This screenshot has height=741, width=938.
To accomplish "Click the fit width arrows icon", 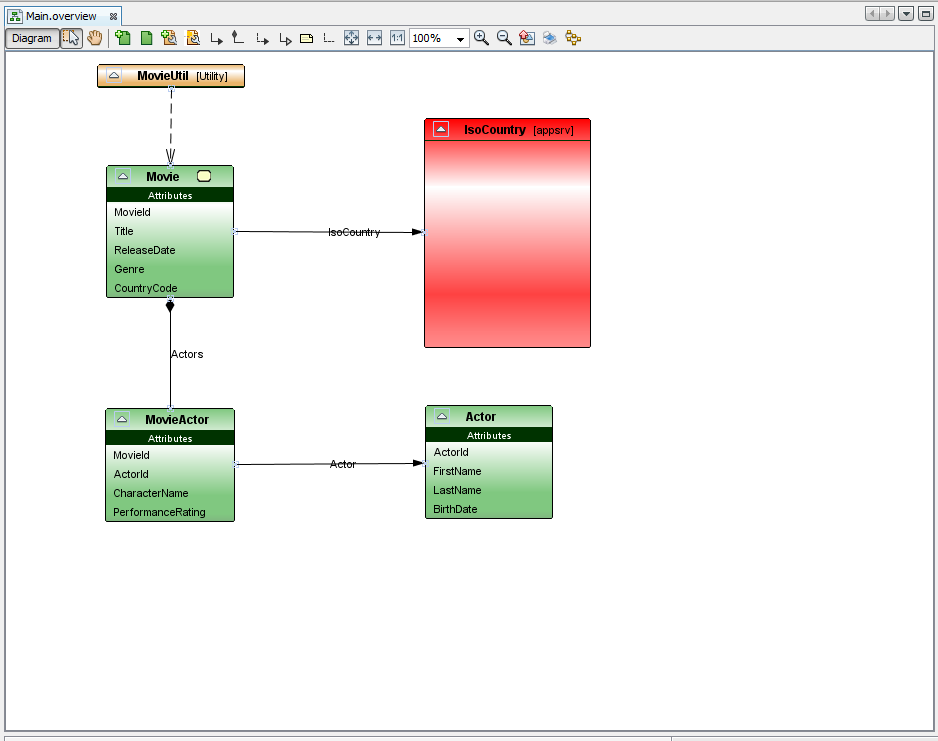I will [374, 38].
